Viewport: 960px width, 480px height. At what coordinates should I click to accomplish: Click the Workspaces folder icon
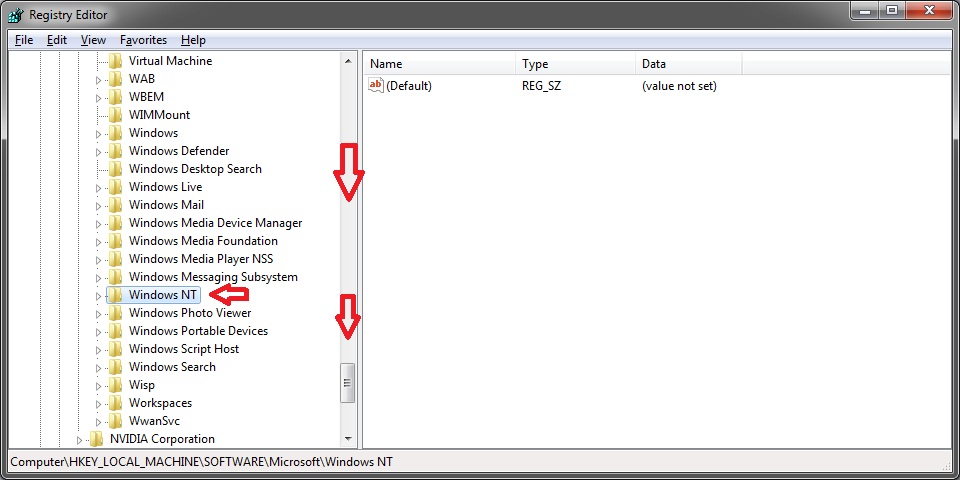click(x=115, y=403)
